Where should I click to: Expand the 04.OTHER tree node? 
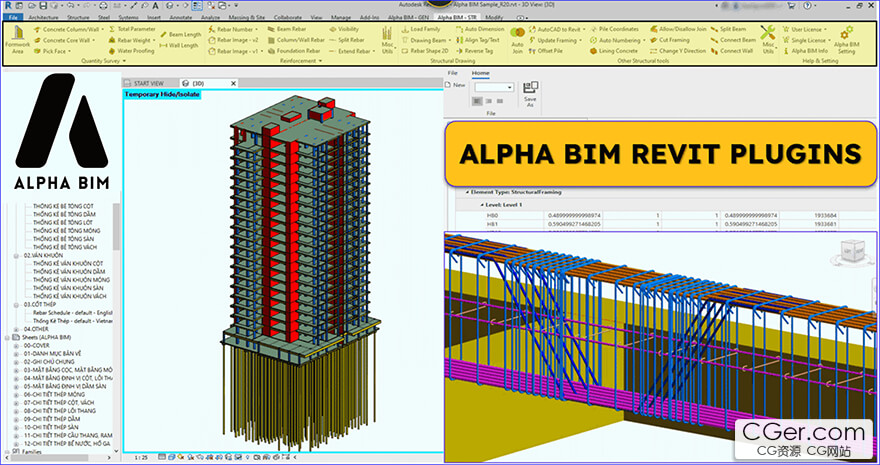tap(17, 329)
